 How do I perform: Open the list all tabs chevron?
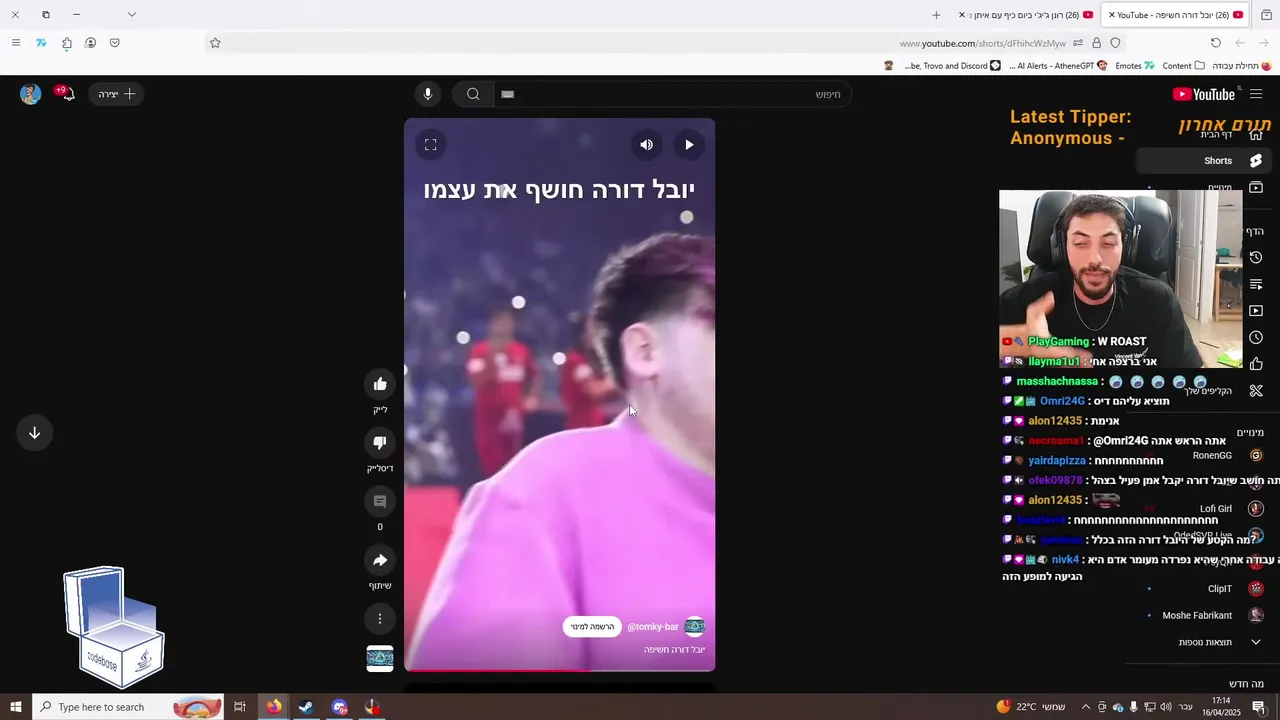point(132,15)
